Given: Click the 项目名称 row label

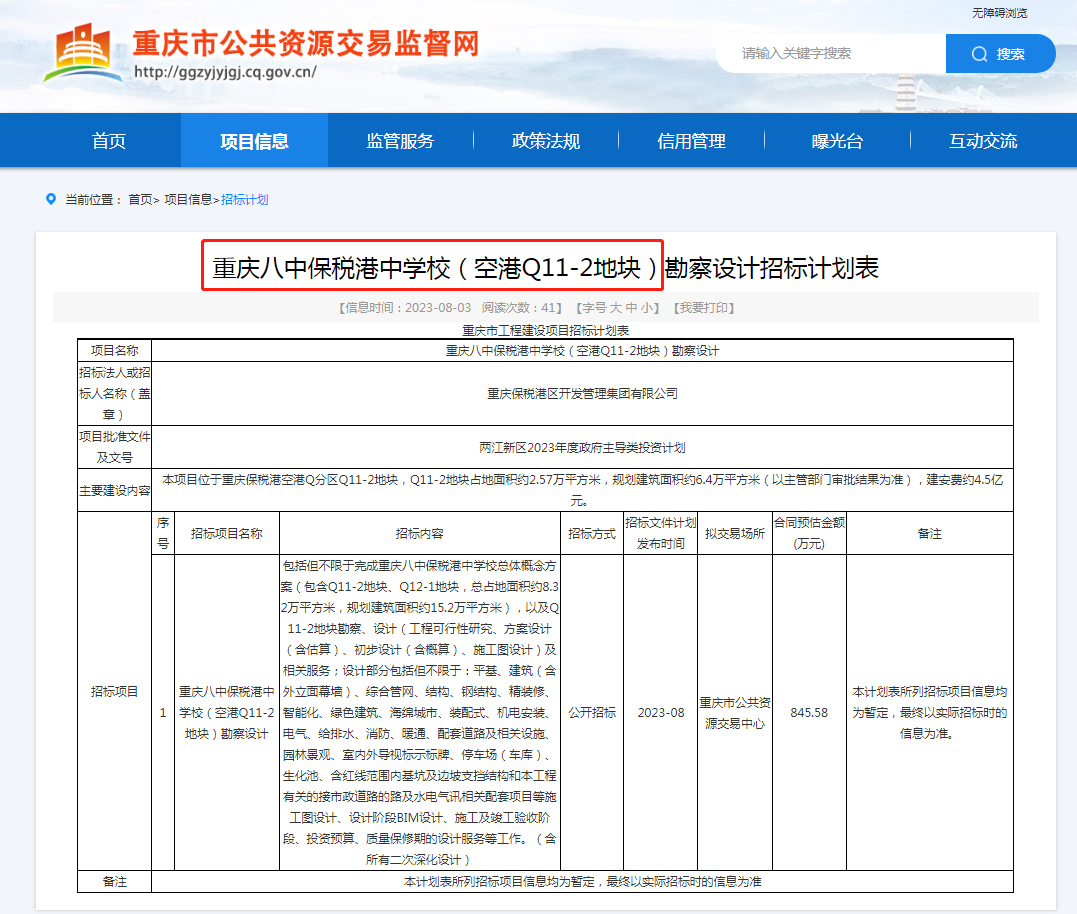Looking at the screenshot, I should tap(115, 351).
